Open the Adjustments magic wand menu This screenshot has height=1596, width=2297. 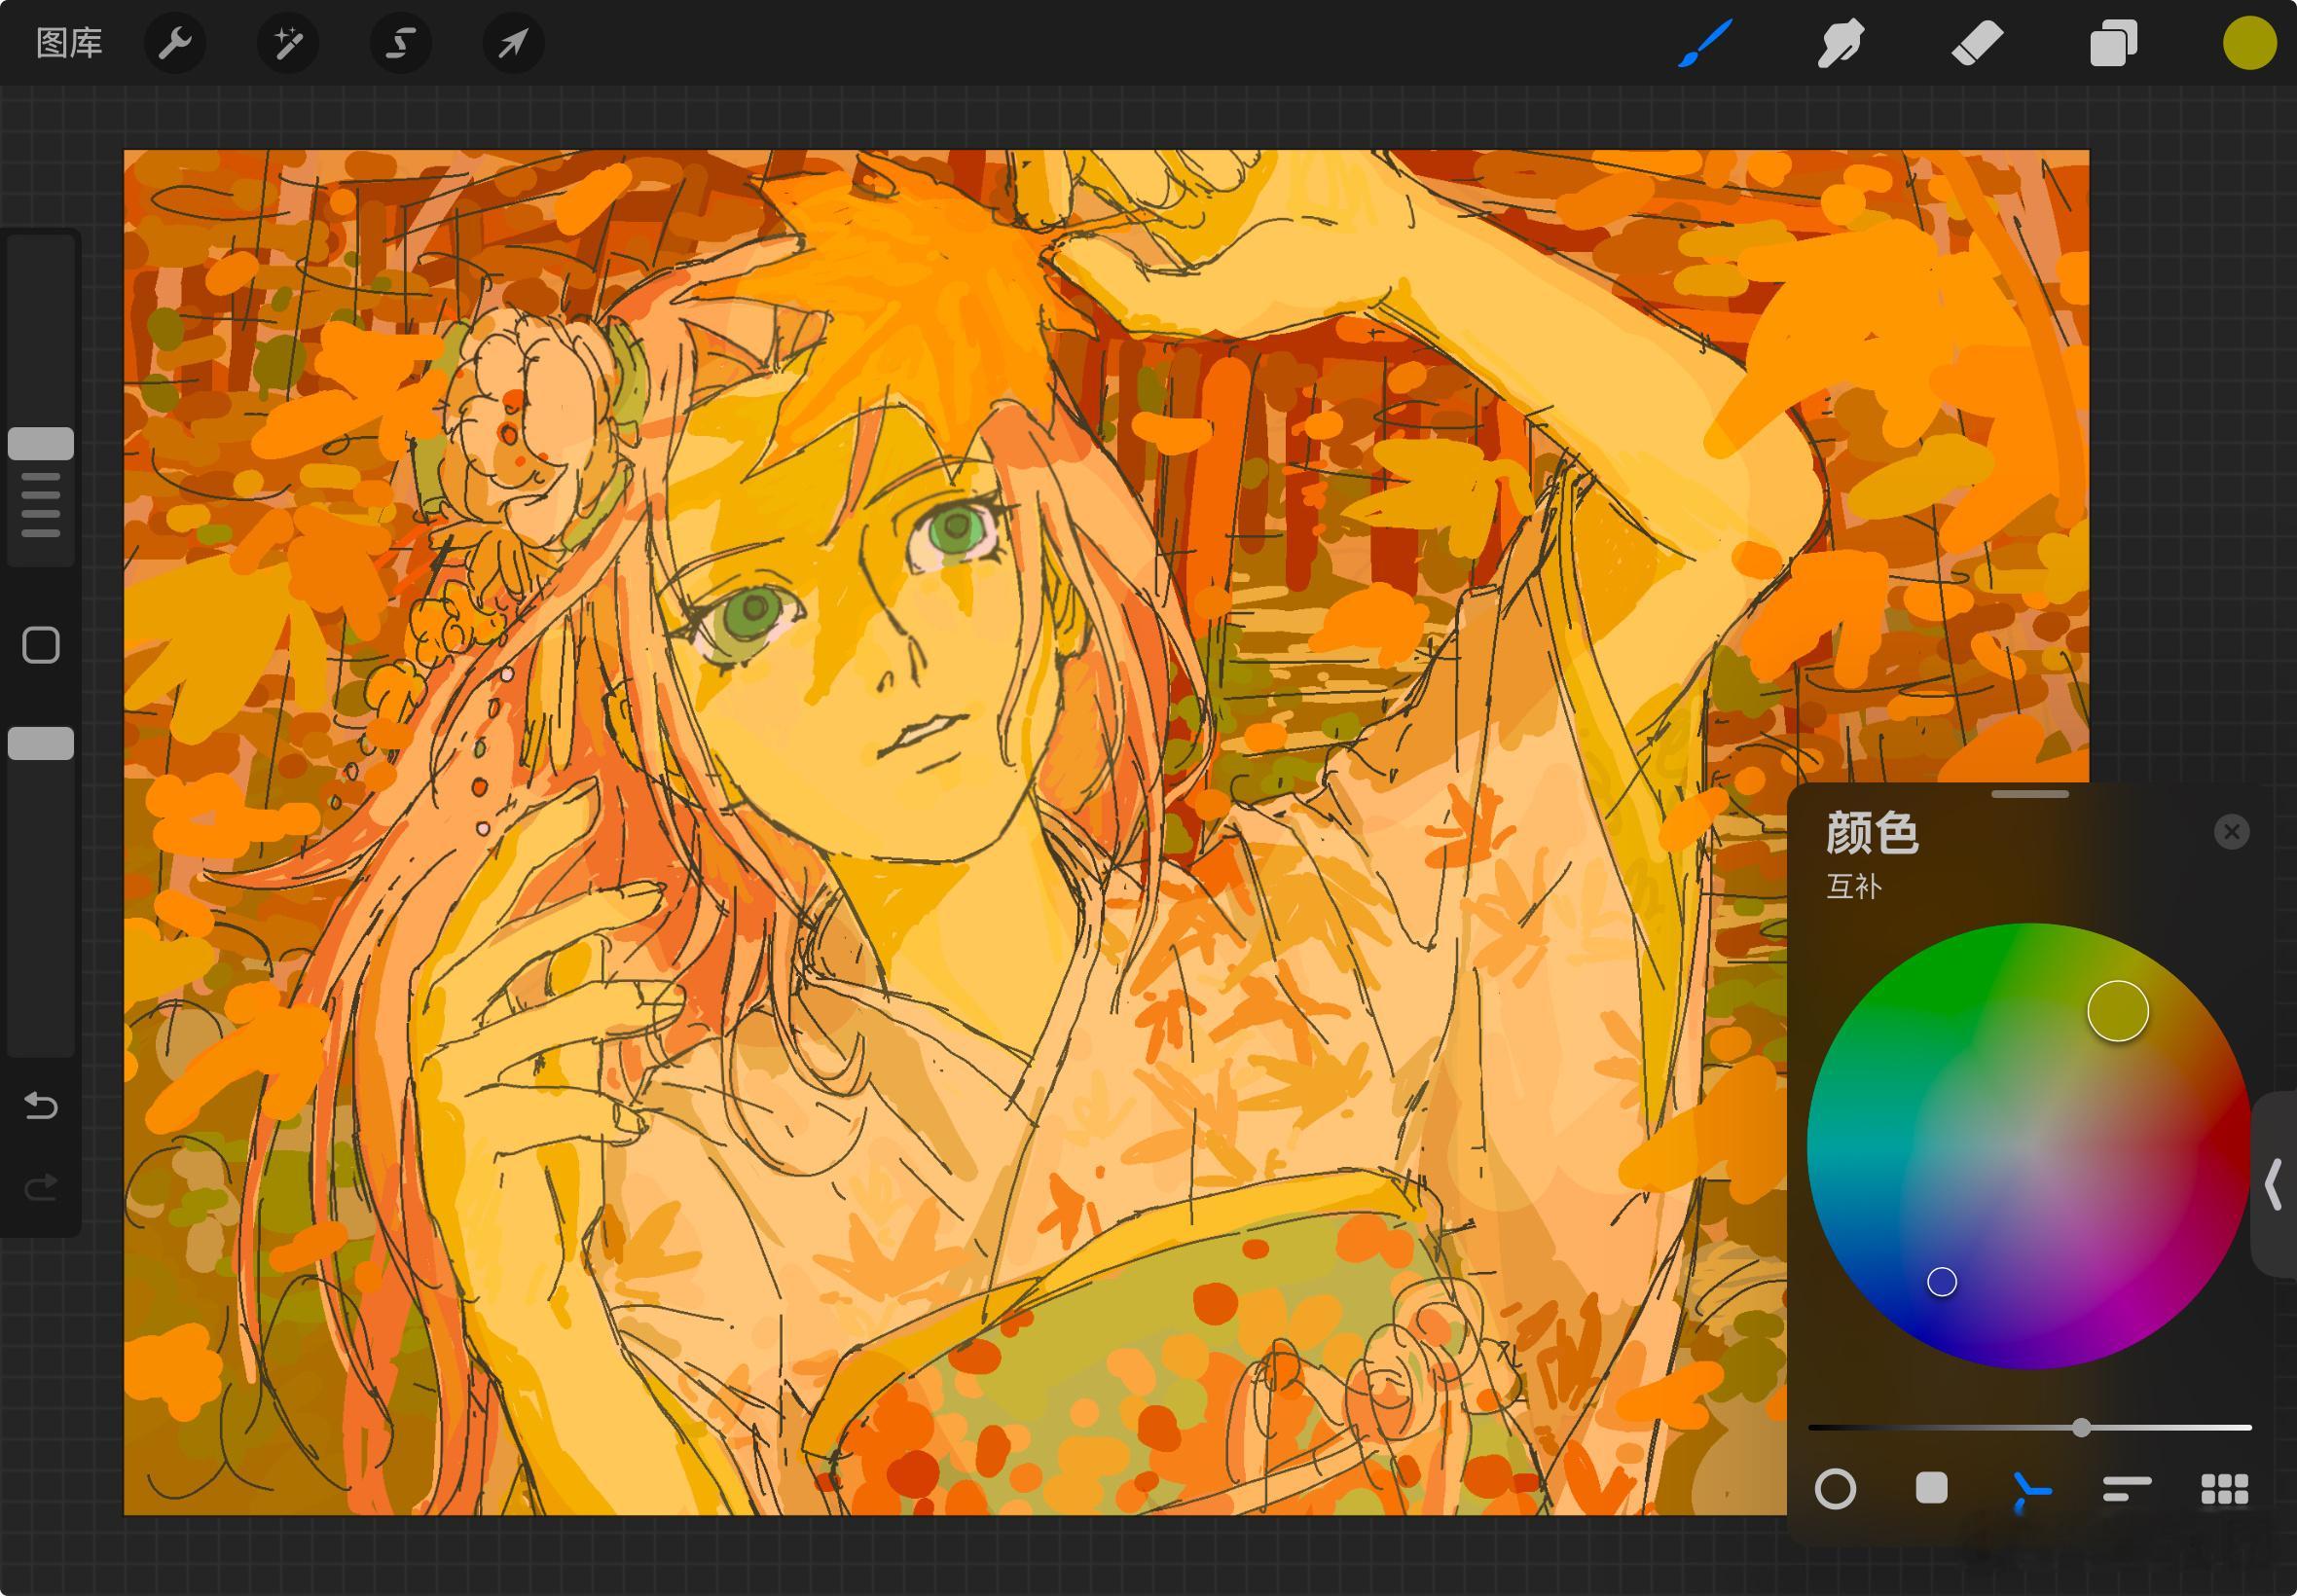tap(288, 43)
